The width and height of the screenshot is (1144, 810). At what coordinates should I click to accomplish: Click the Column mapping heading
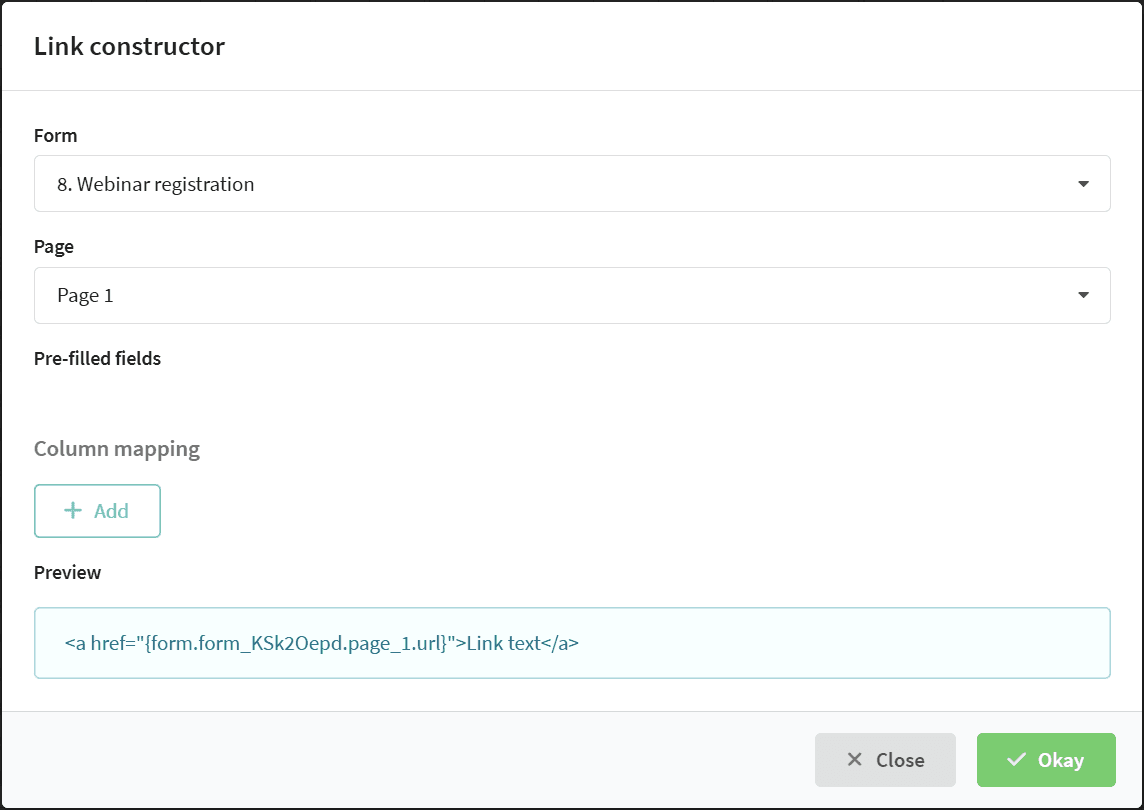point(117,449)
